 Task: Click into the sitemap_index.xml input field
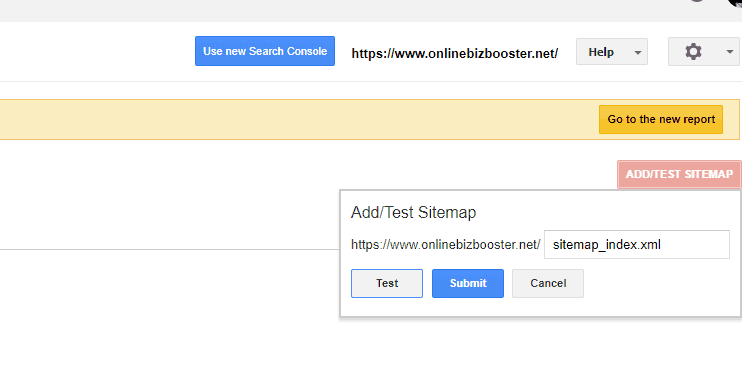pyautogui.click(x=636, y=245)
